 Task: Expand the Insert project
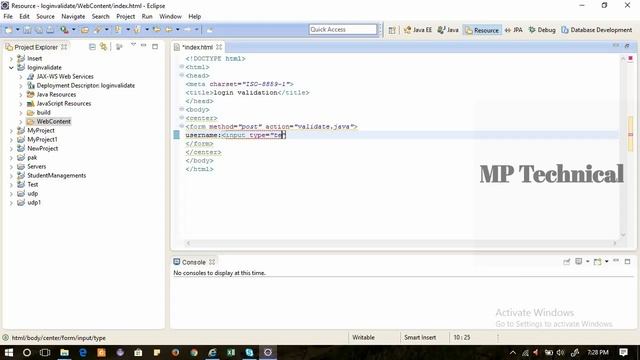point(11,58)
